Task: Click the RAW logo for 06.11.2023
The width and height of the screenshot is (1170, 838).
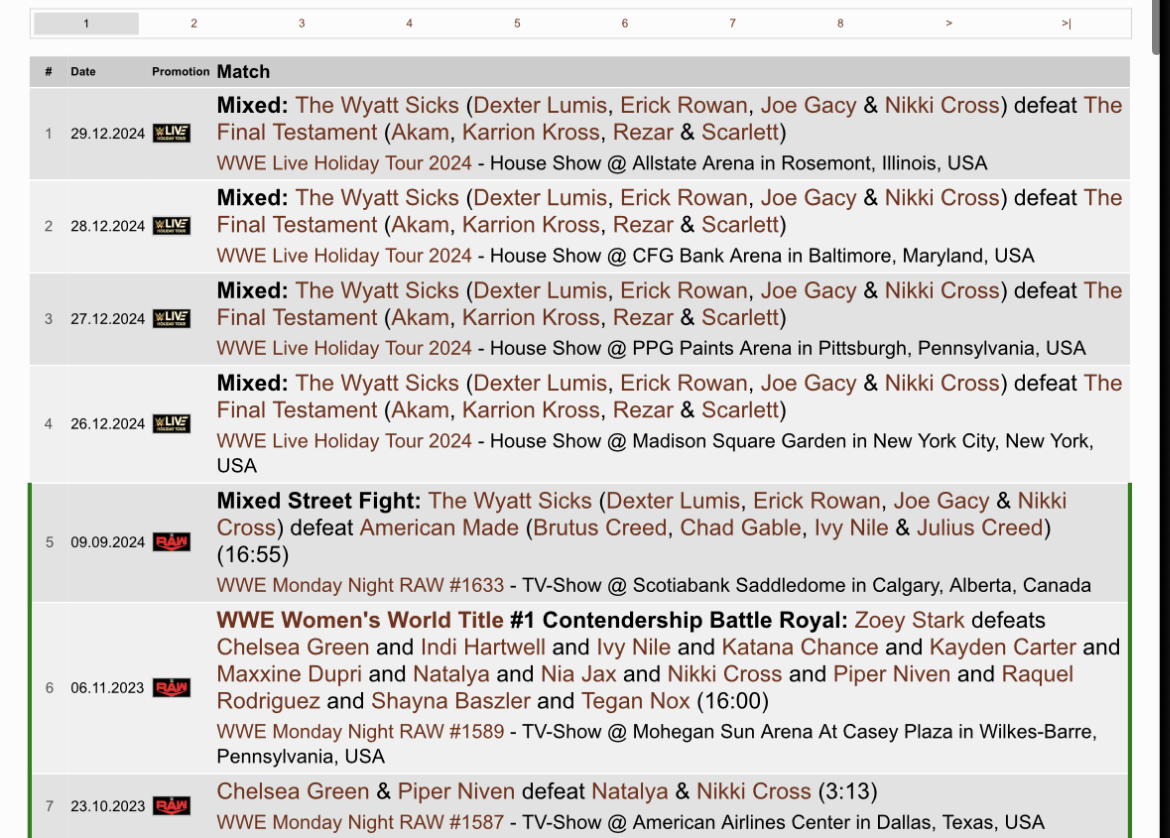Action: click(172, 687)
